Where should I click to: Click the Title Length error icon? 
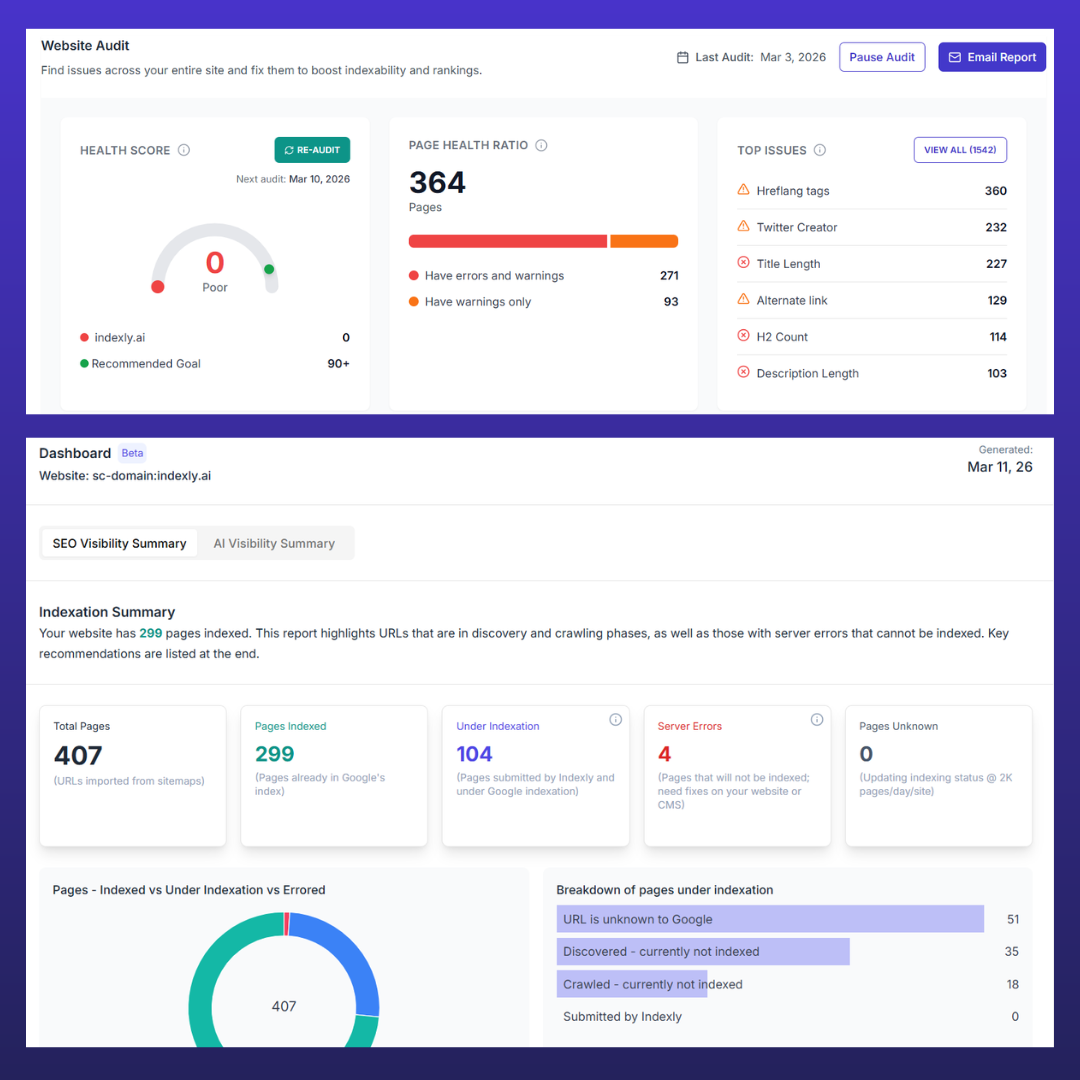point(743,263)
